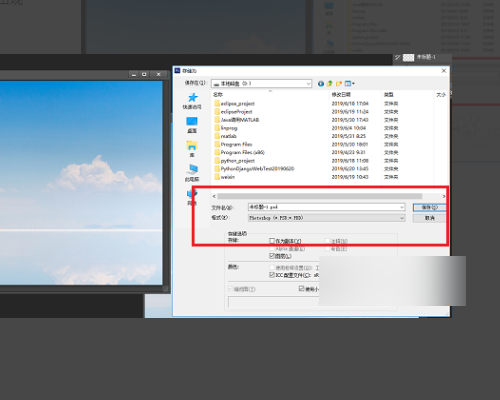The height and width of the screenshot is (400, 500).
Task: Create a new folder icon
Action: (x=339, y=84)
